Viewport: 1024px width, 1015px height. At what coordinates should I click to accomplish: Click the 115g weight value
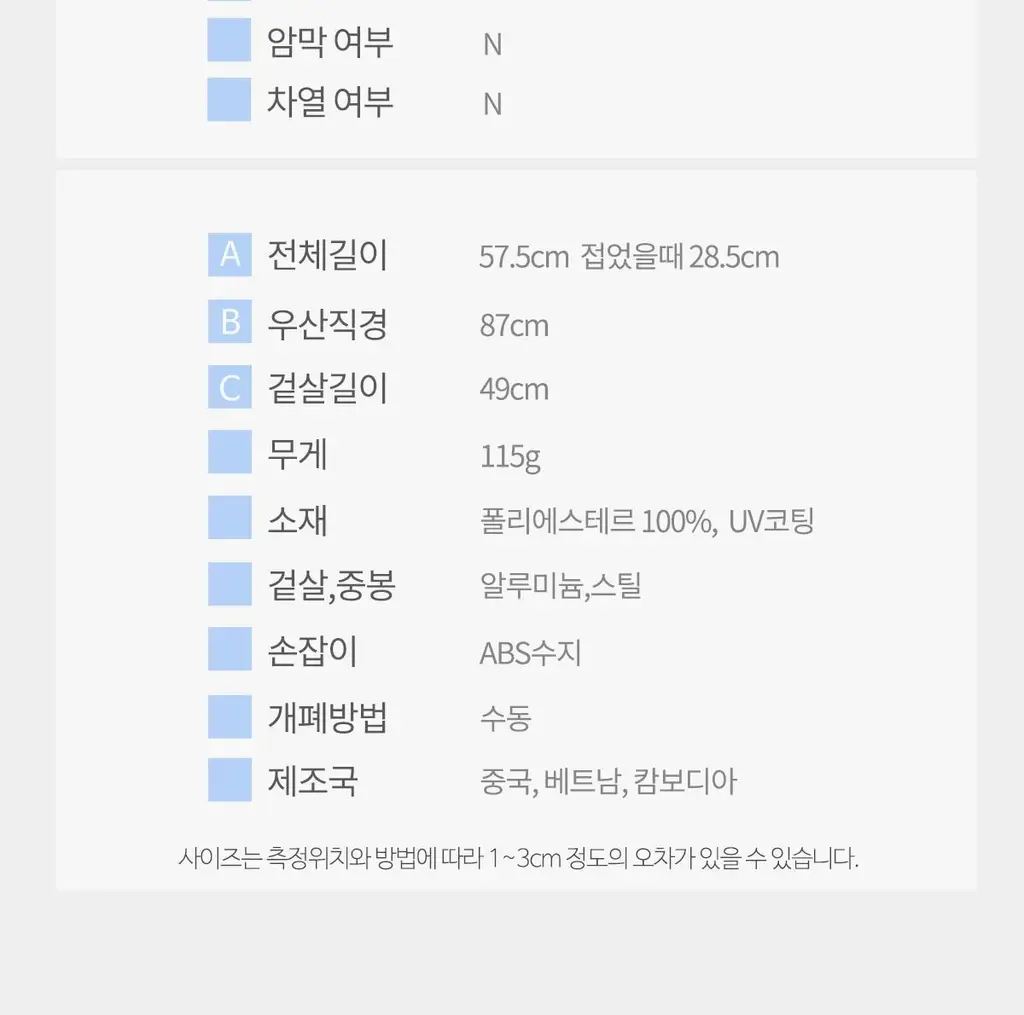tap(510, 457)
